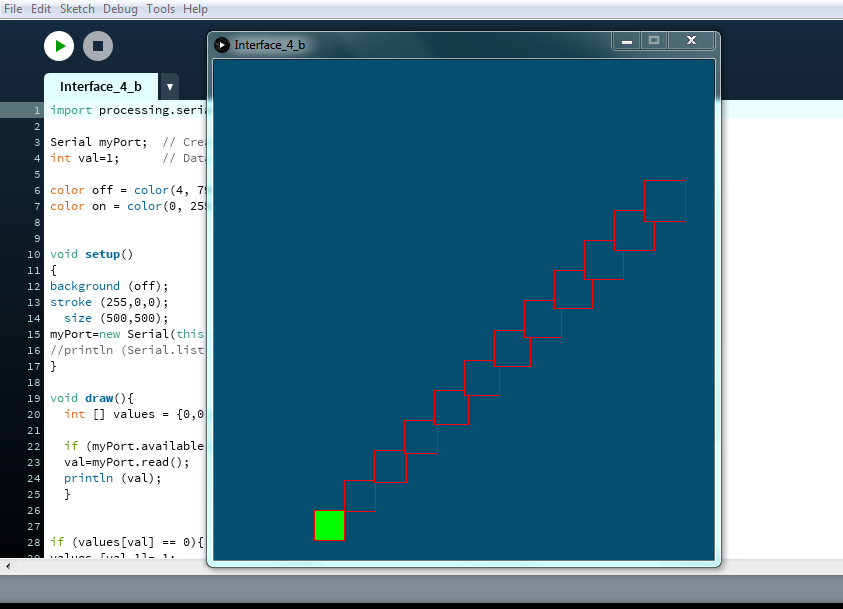Screen dimensions: 843x609
Task: Click 'void draw(){' on line 19
Action: point(92,398)
